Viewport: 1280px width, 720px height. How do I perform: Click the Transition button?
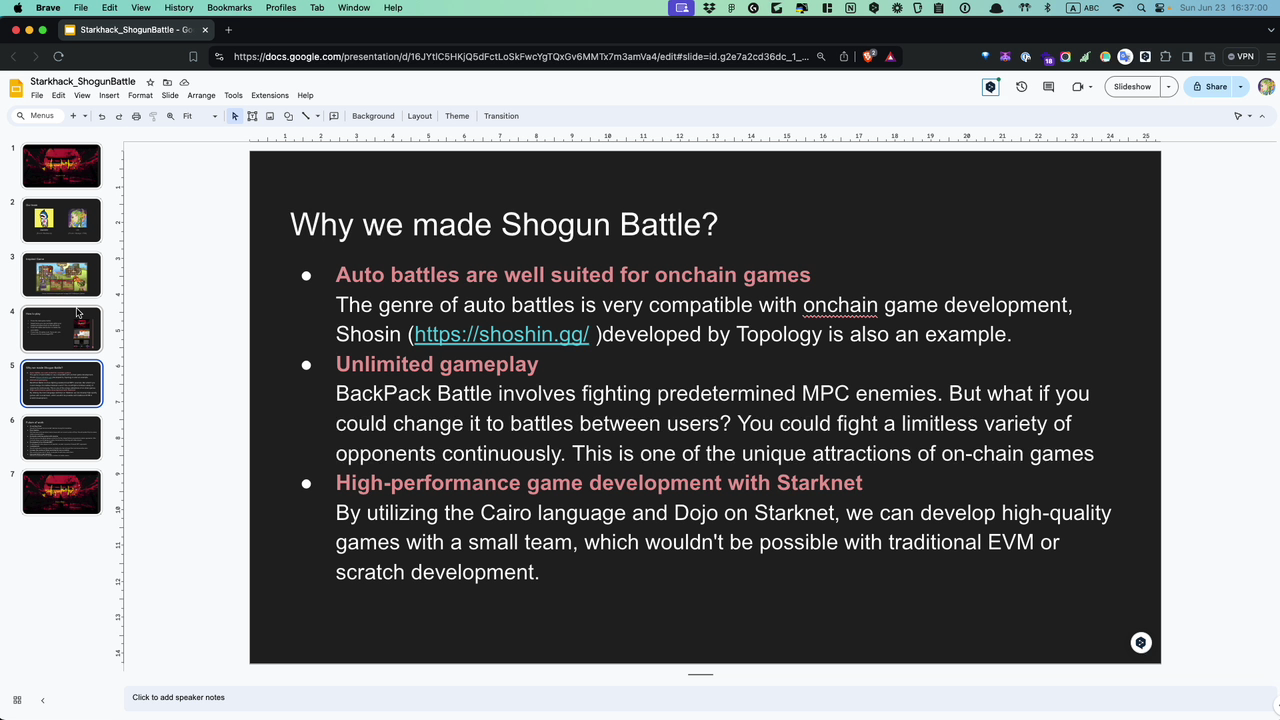point(501,116)
